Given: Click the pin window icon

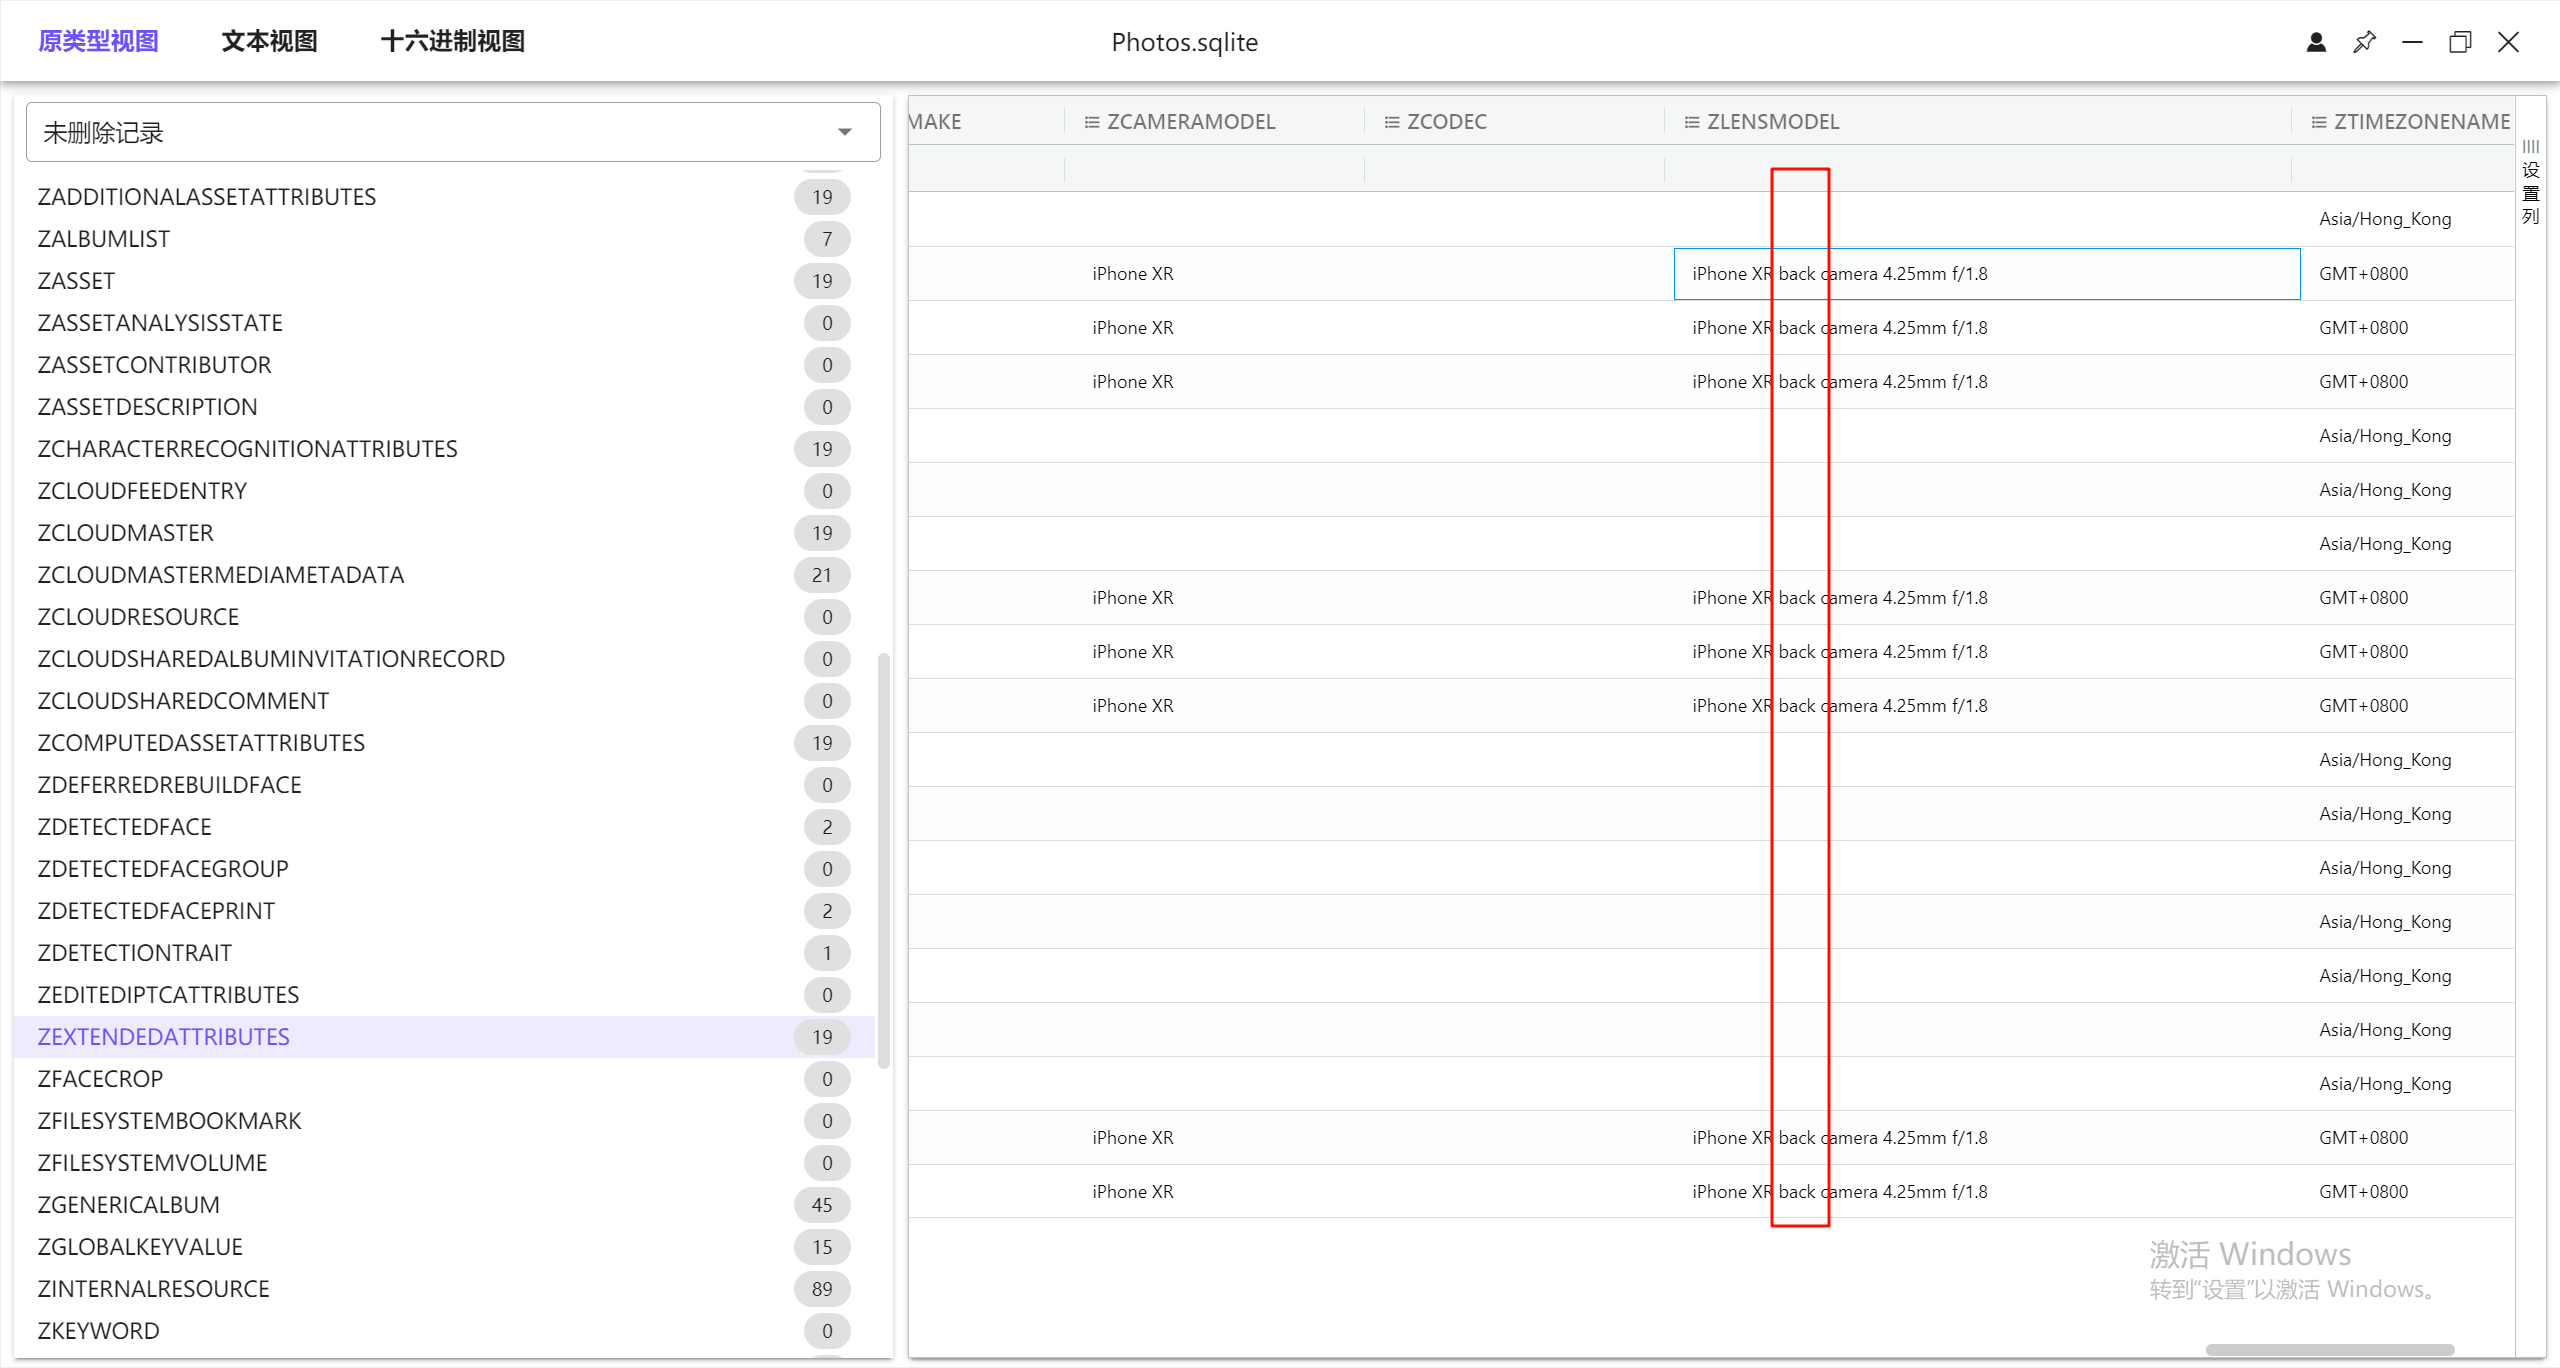Looking at the screenshot, I should [2364, 42].
